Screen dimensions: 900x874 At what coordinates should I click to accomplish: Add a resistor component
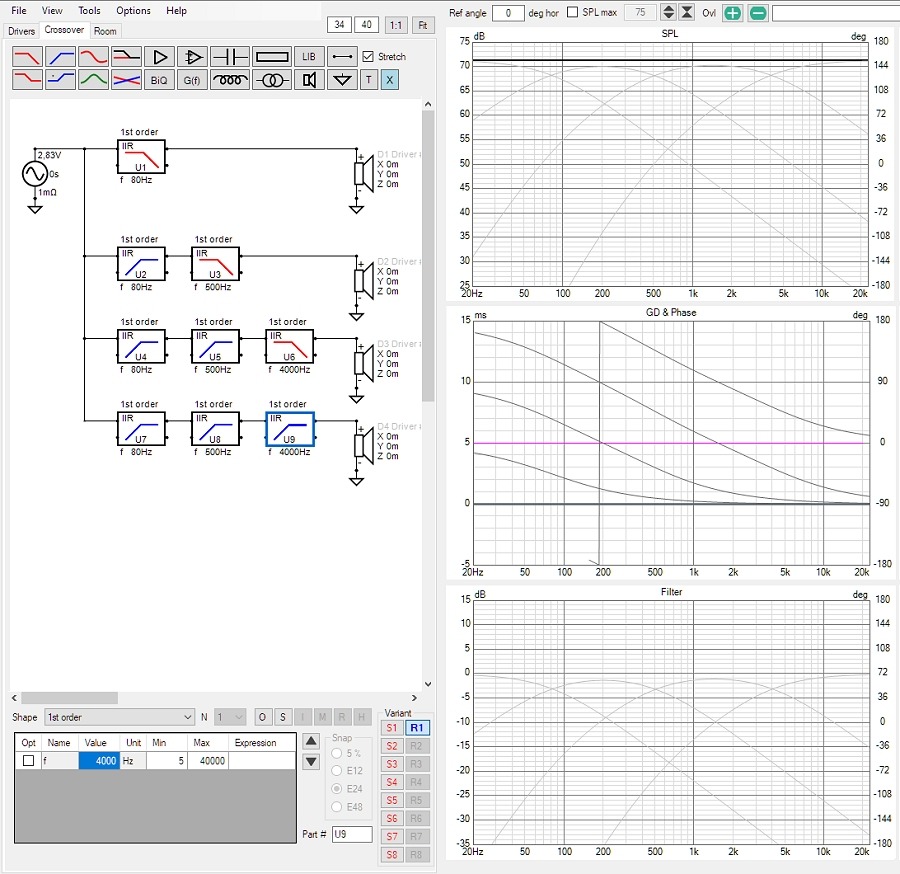[x=271, y=57]
